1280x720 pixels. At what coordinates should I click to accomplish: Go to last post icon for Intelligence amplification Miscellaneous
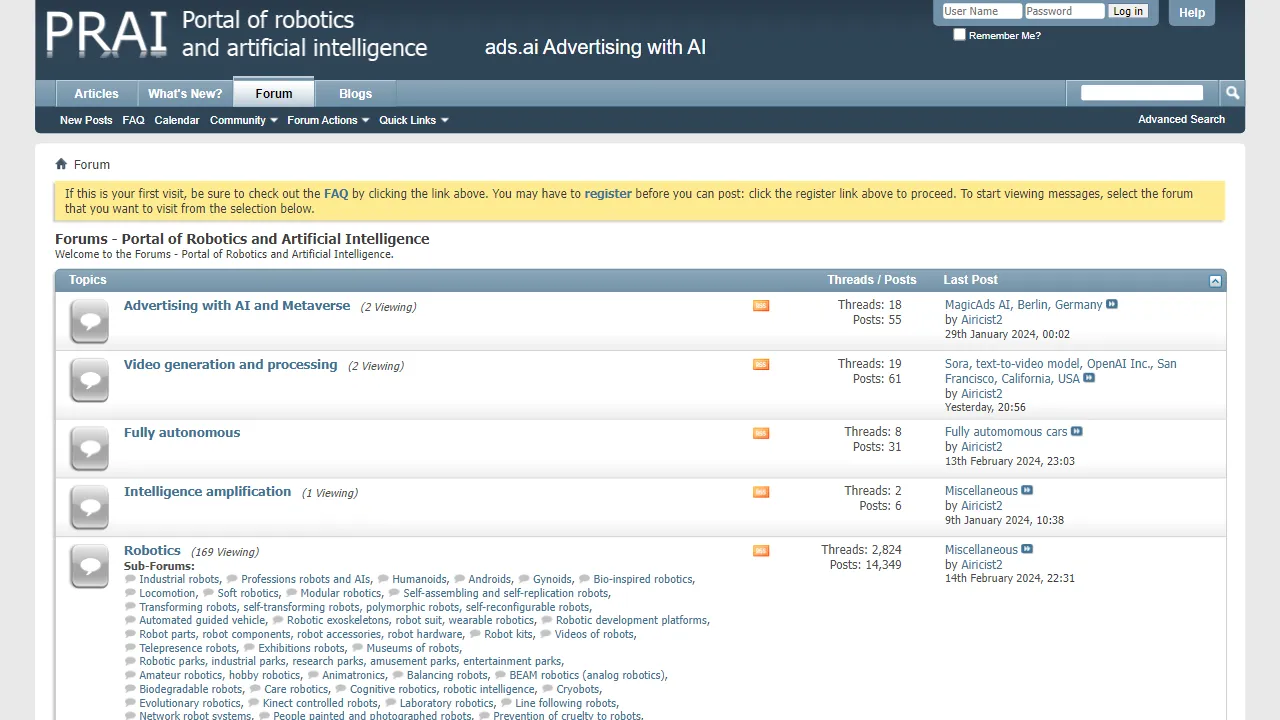(1027, 491)
